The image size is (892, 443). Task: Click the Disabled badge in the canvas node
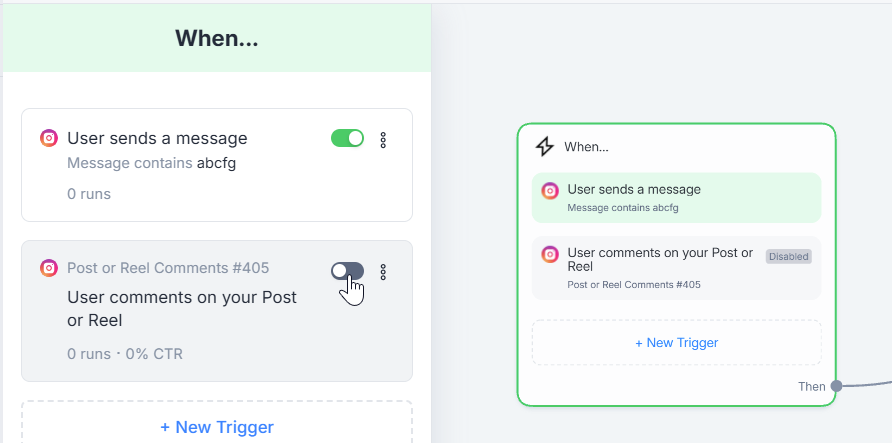pyautogui.click(x=788, y=256)
